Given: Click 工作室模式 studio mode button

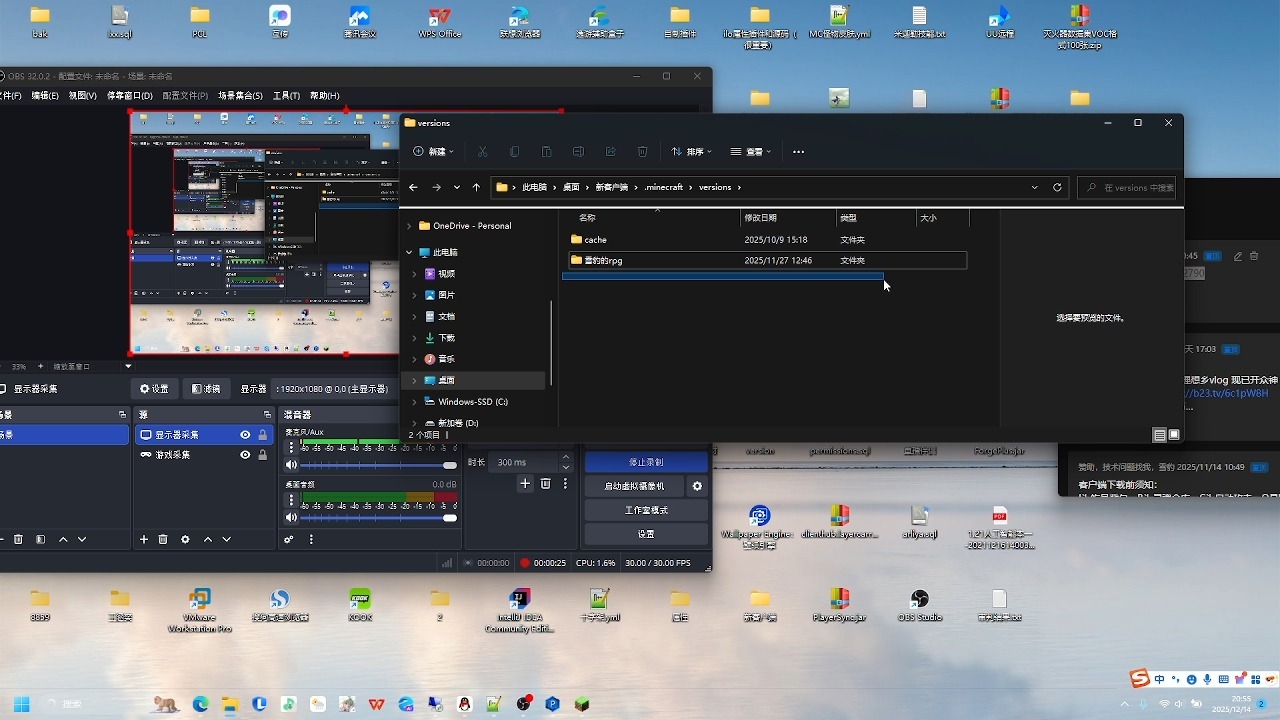Looking at the screenshot, I should (x=646, y=510).
